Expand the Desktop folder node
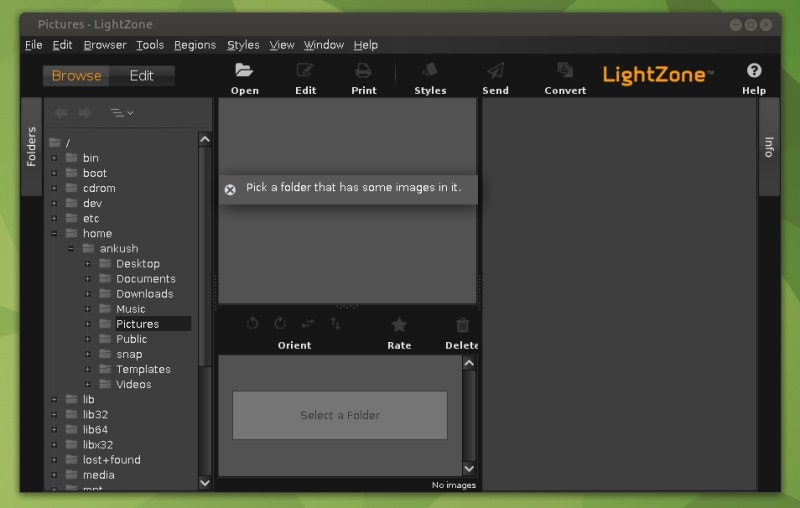The height and width of the screenshot is (508, 800). point(88,264)
